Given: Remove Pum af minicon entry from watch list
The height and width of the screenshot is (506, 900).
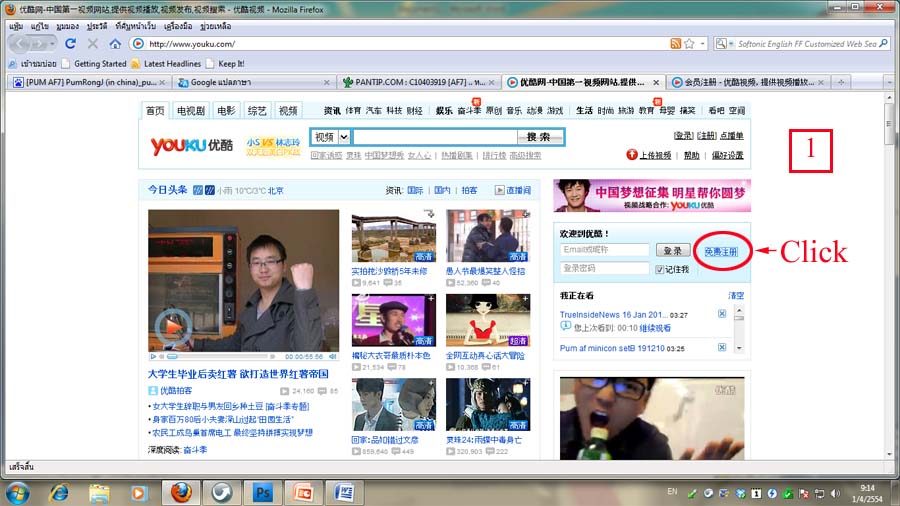Looking at the screenshot, I should (x=722, y=348).
